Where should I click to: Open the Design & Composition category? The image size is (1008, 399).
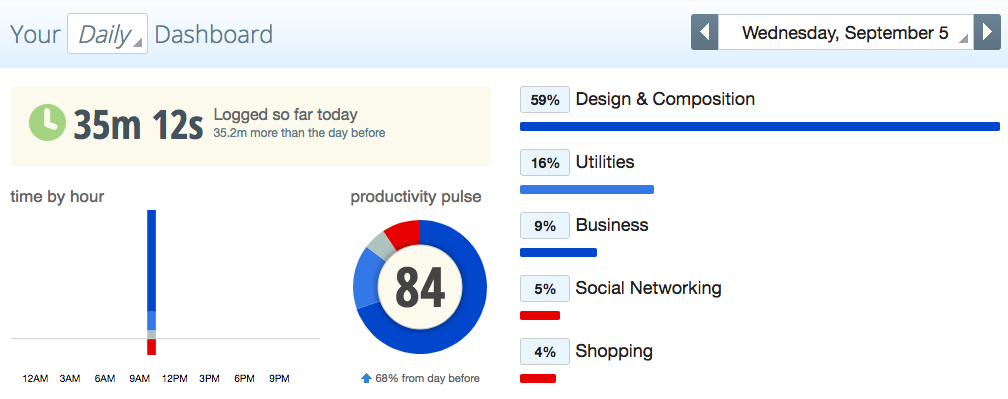[665, 99]
